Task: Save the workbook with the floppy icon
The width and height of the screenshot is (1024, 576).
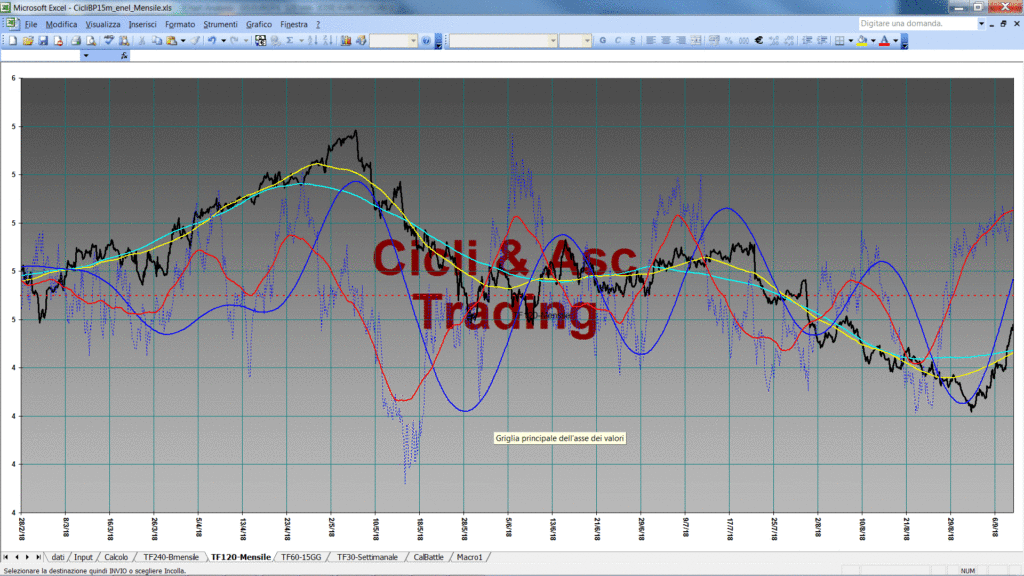Action: tap(43, 40)
